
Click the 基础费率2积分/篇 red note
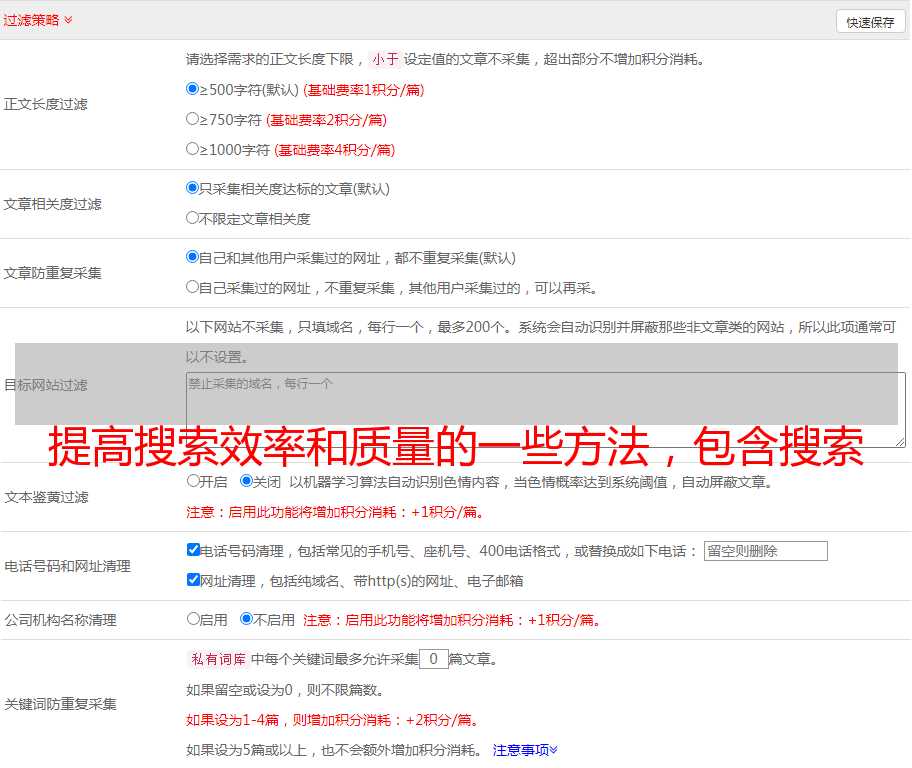(326, 120)
